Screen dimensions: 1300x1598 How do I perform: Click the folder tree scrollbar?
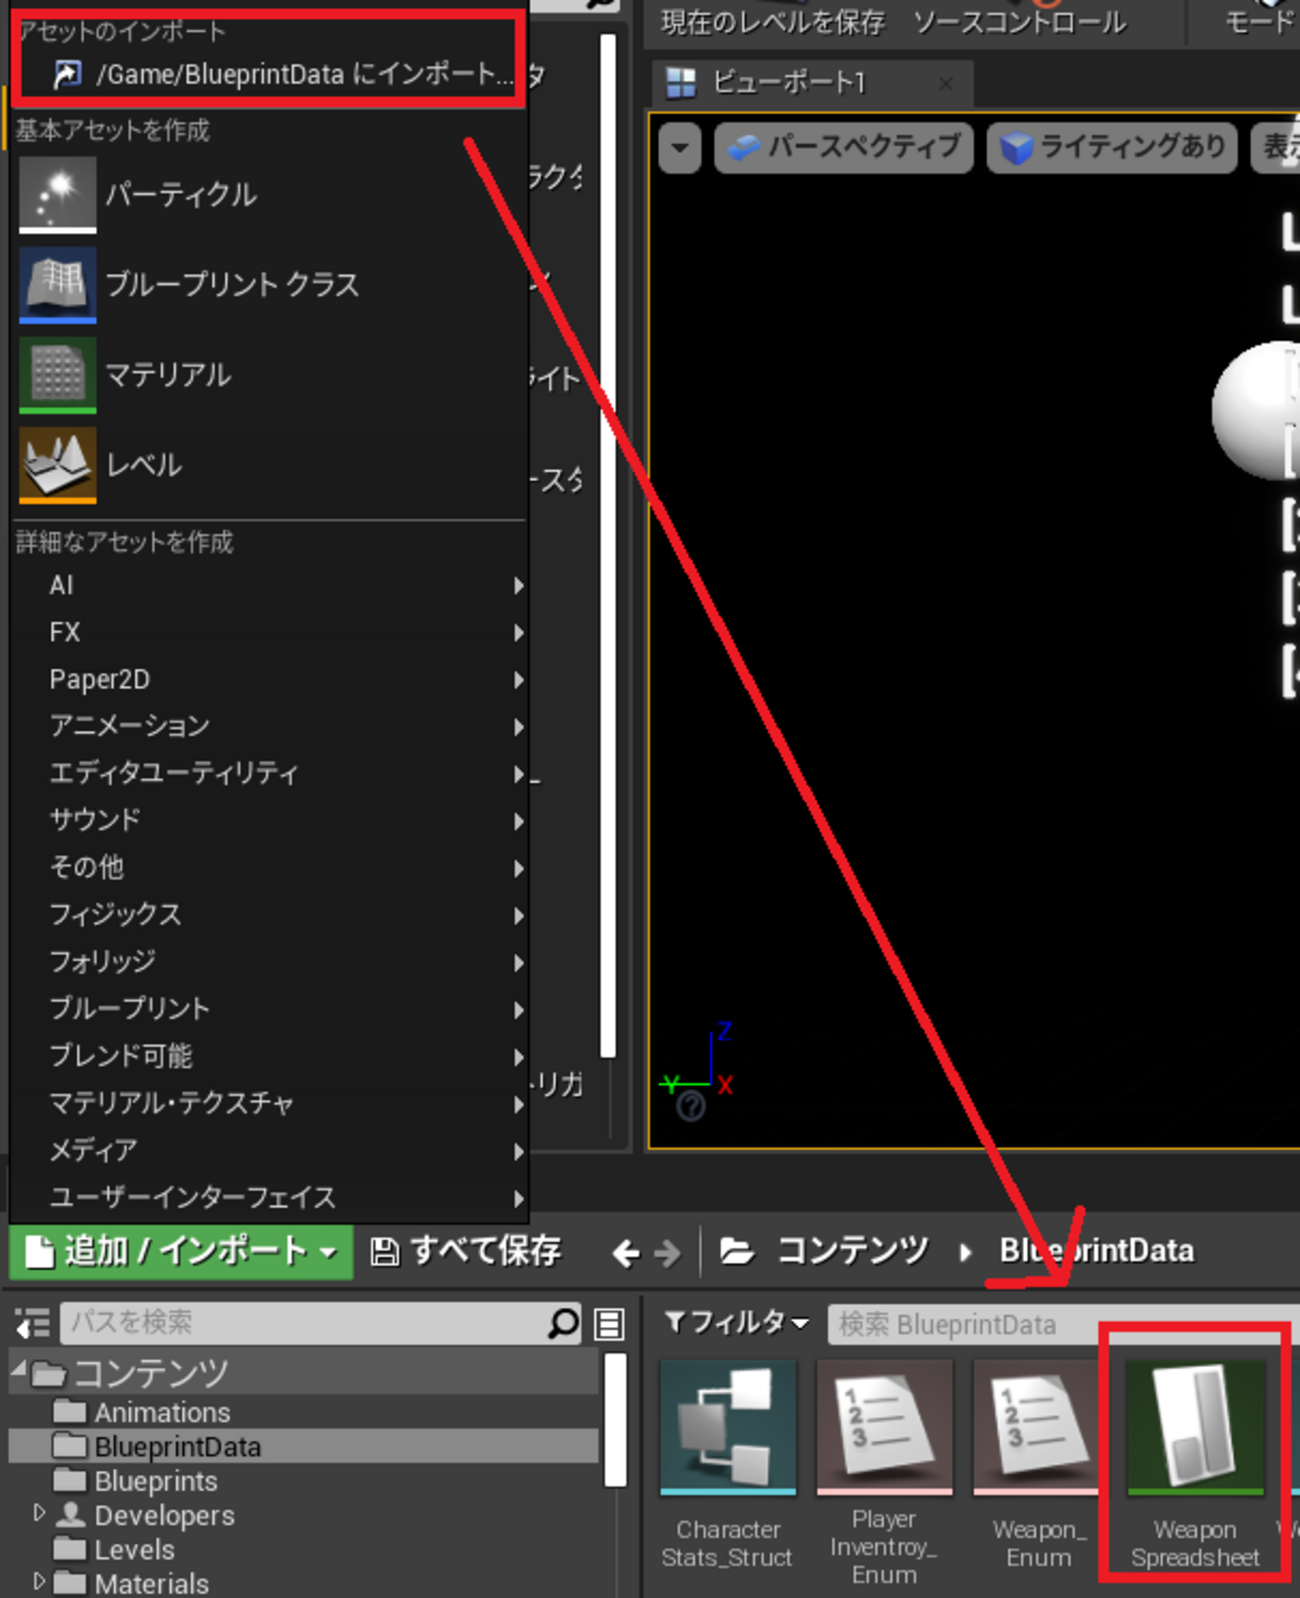617,1418
